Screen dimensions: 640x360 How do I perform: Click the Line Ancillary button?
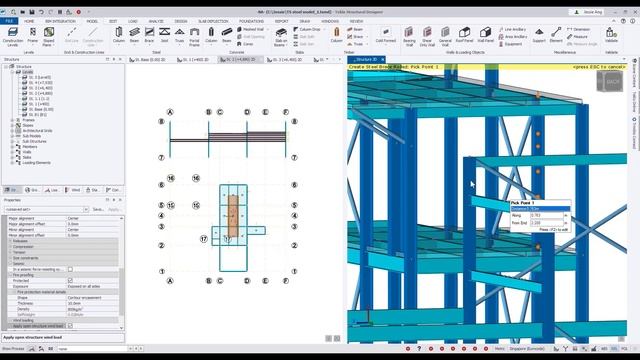click(512, 29)
